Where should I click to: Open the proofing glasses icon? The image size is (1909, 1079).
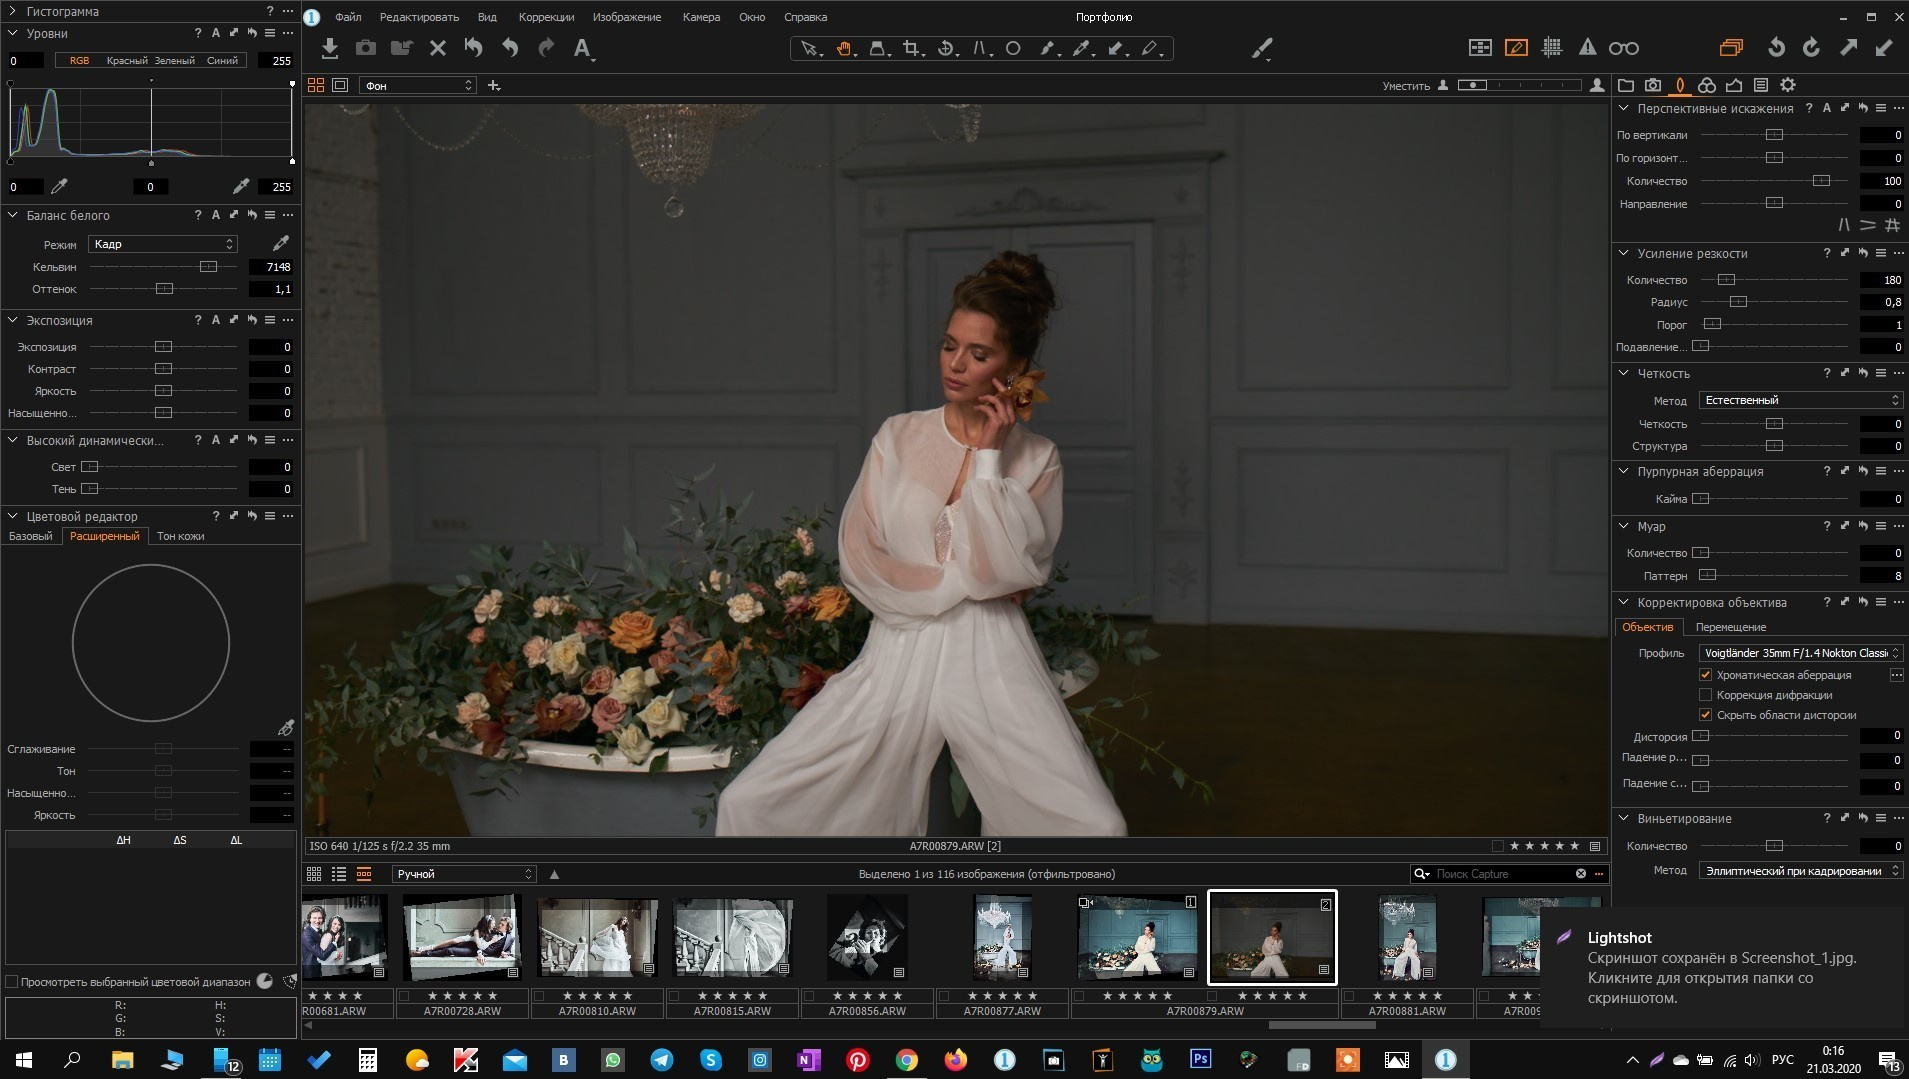[x=1623, y=48]
